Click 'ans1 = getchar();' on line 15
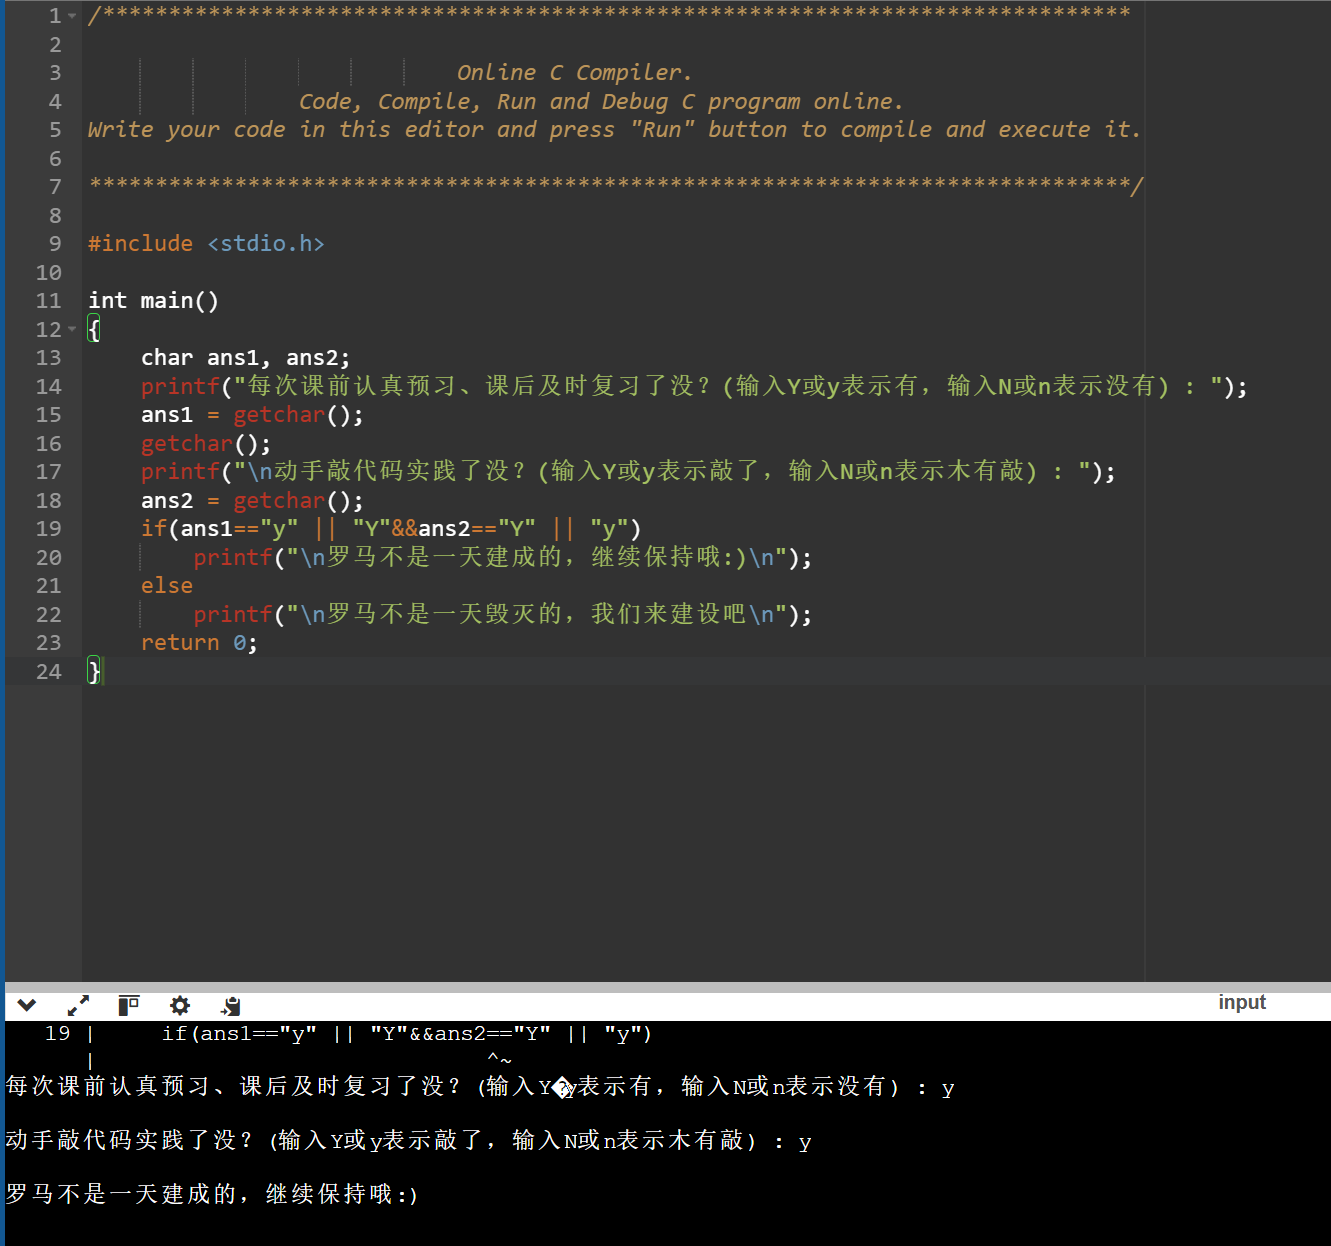 pos(252,415)
